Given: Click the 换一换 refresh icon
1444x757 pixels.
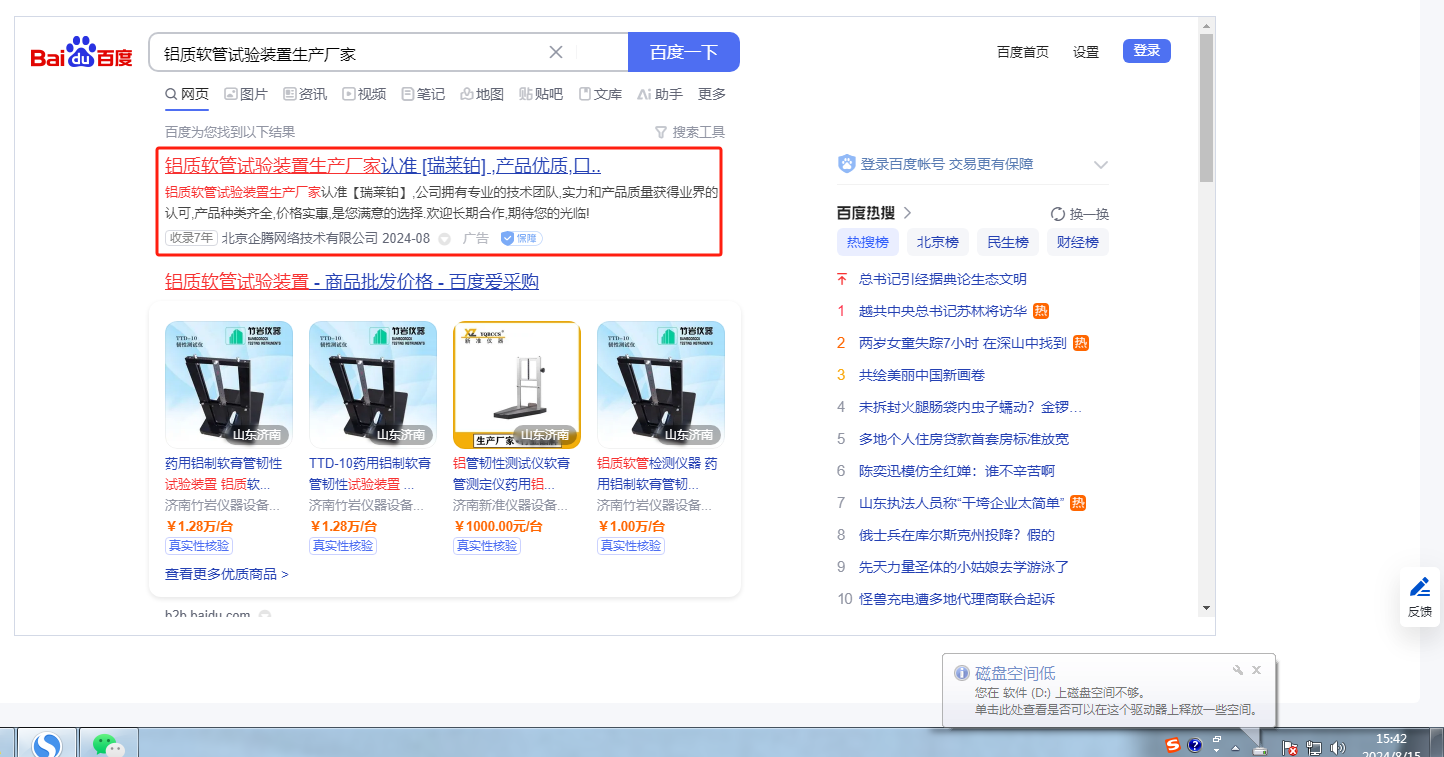Looking at the screenshot, I should click(1057, 214).
